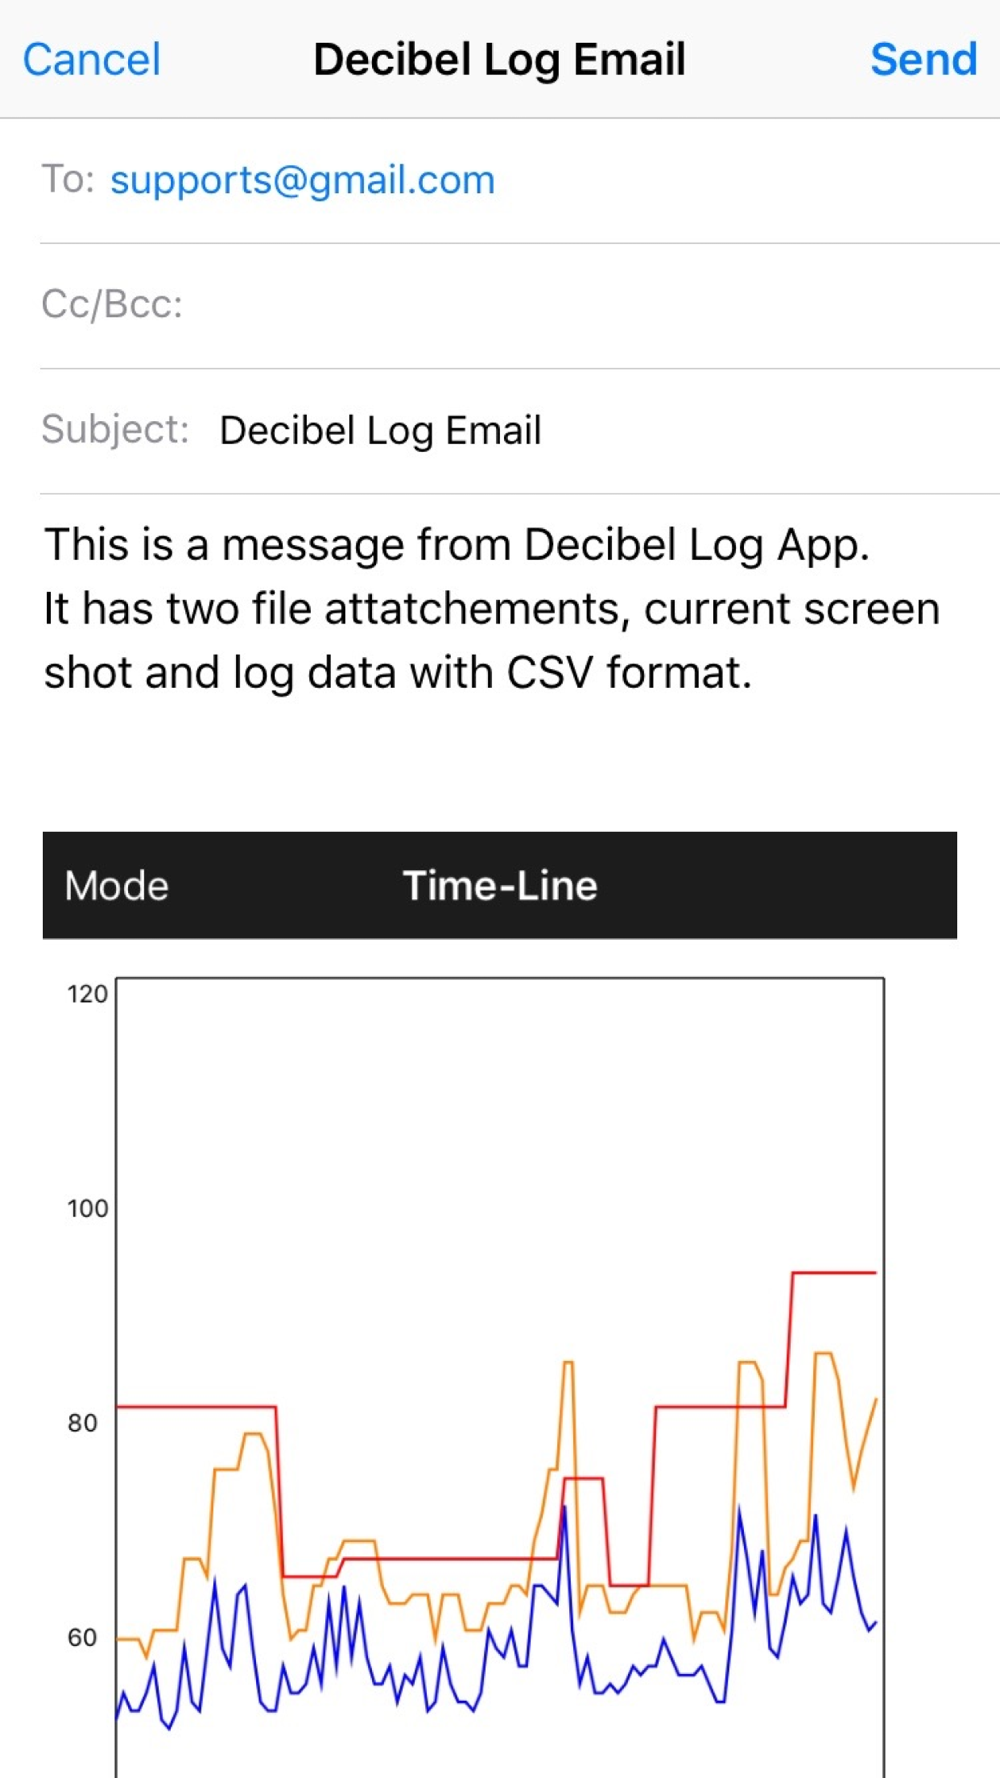Send the Decibel Log Email
Image resolution: width=1000 pixels, height=1778 pixels.
[x=923, y=60]
